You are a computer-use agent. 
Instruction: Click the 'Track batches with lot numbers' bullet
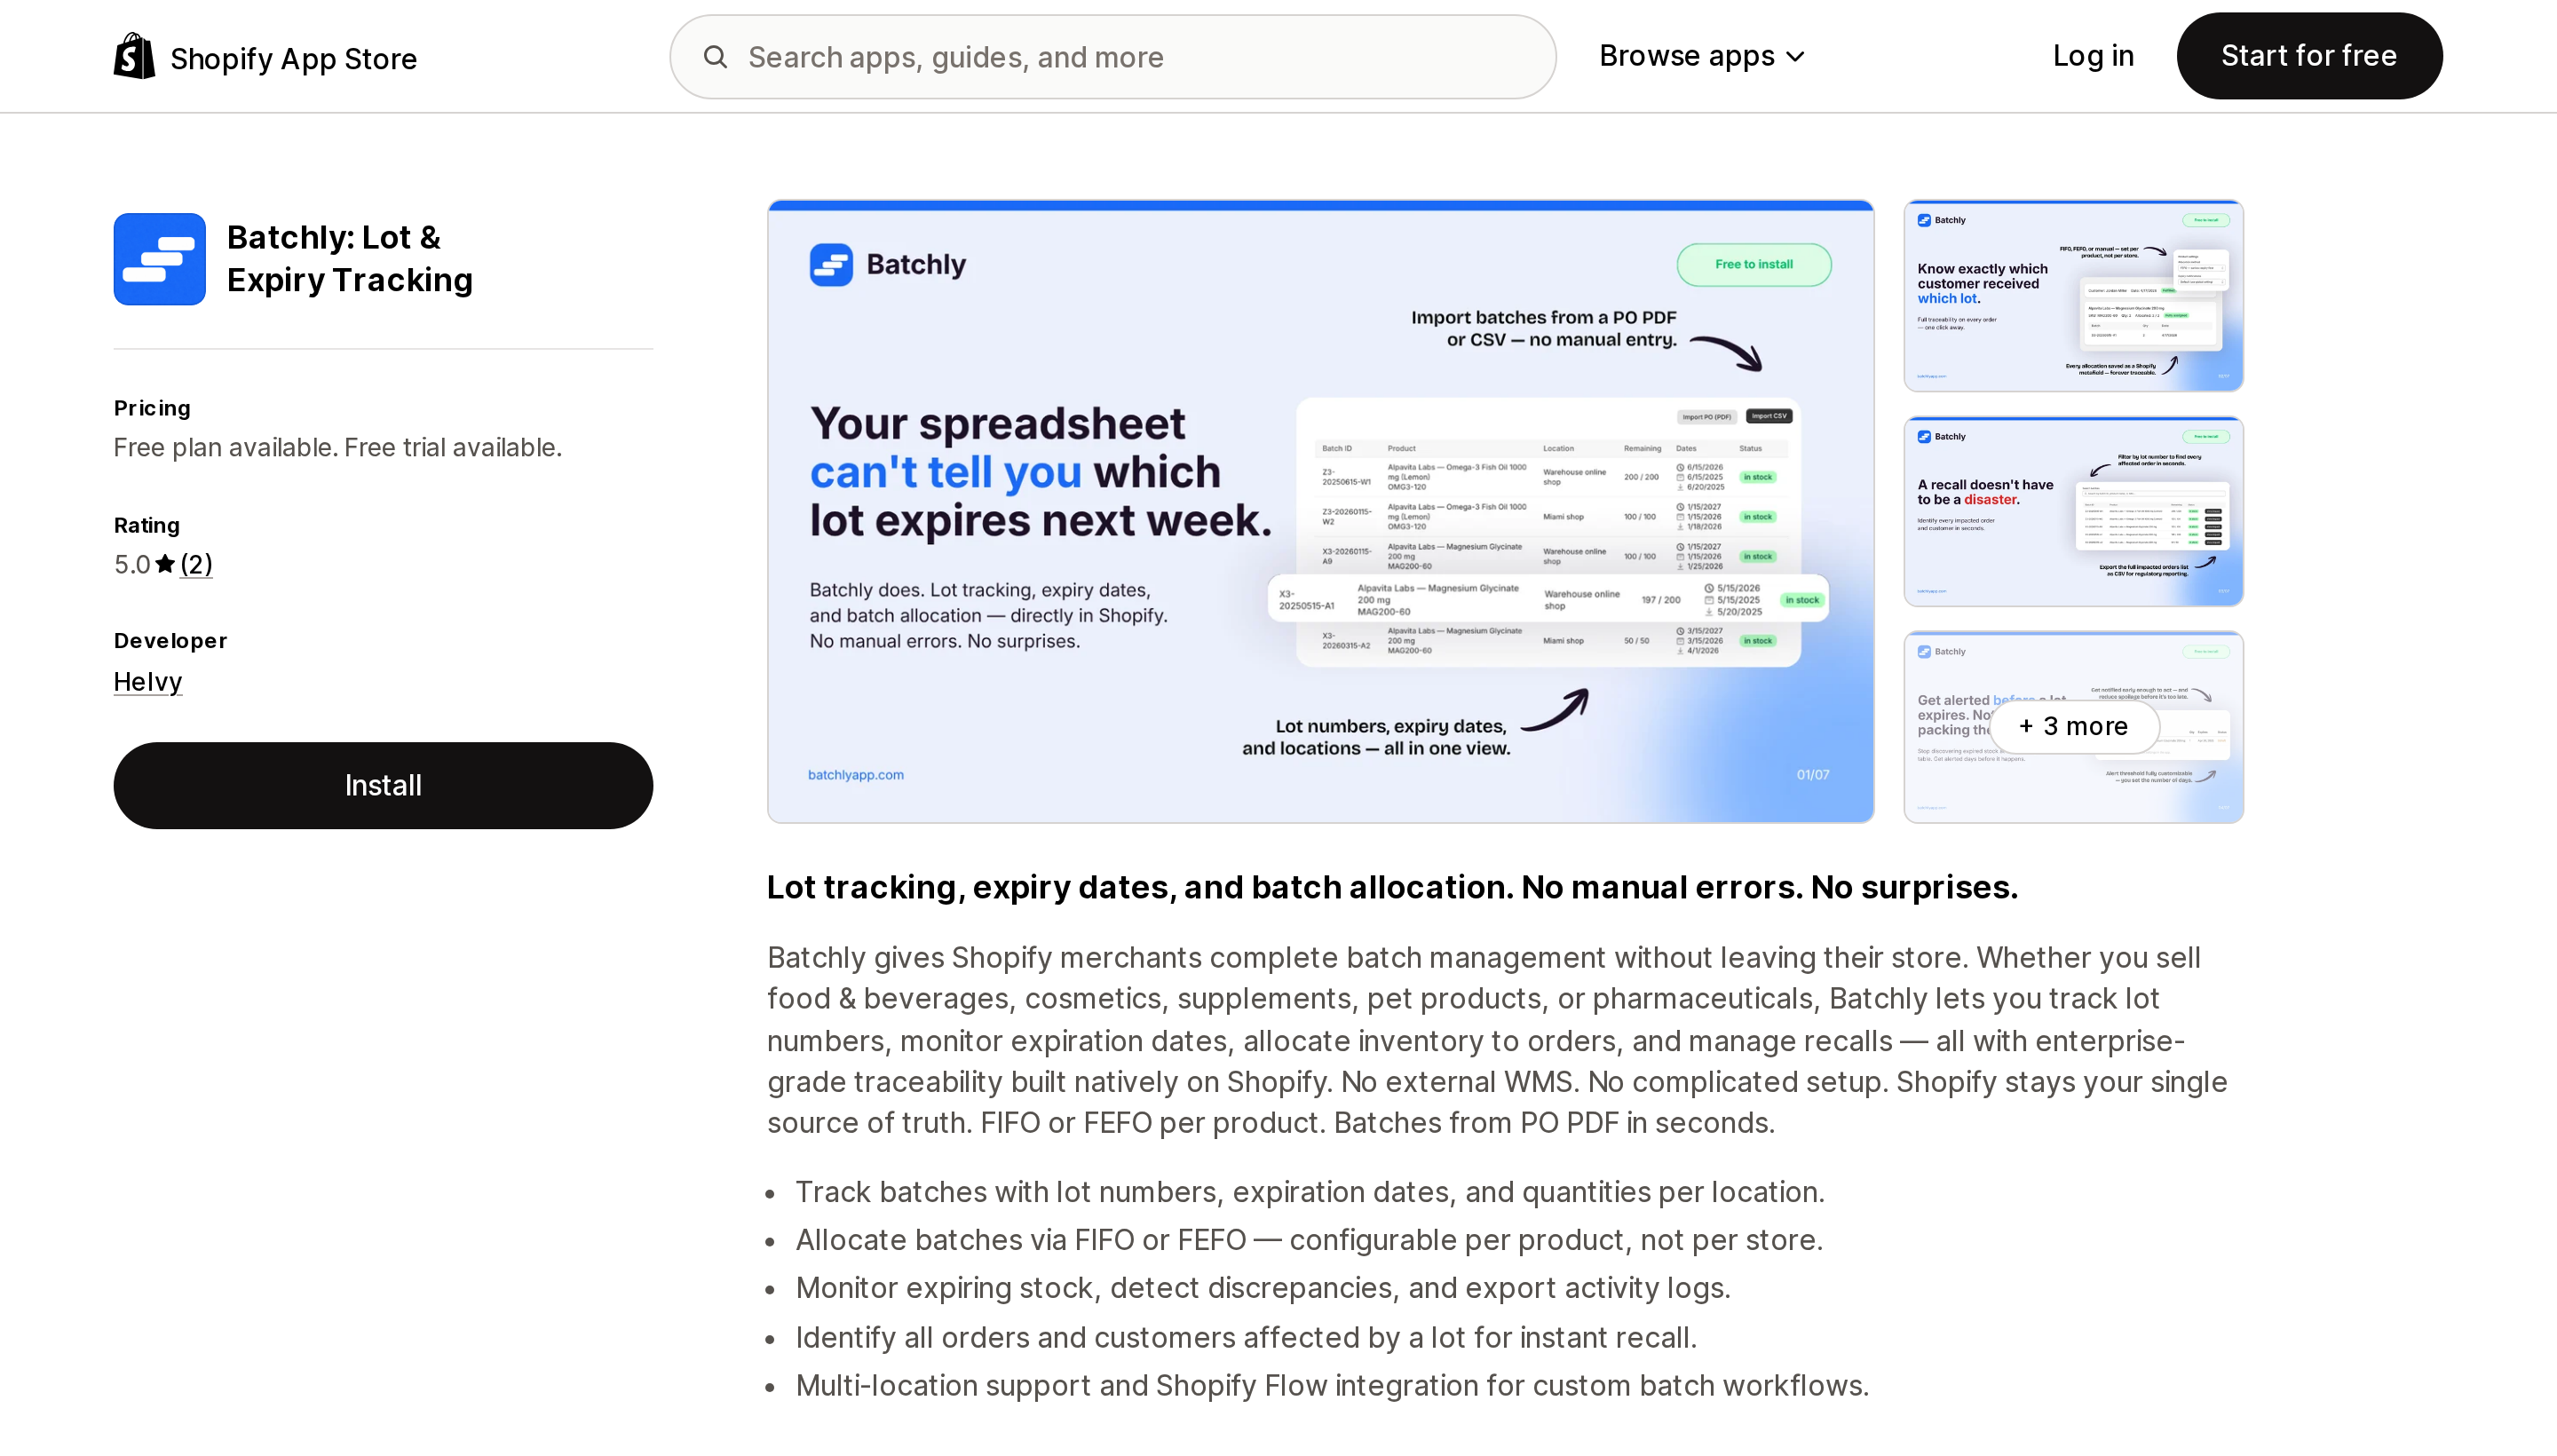1310,1192
